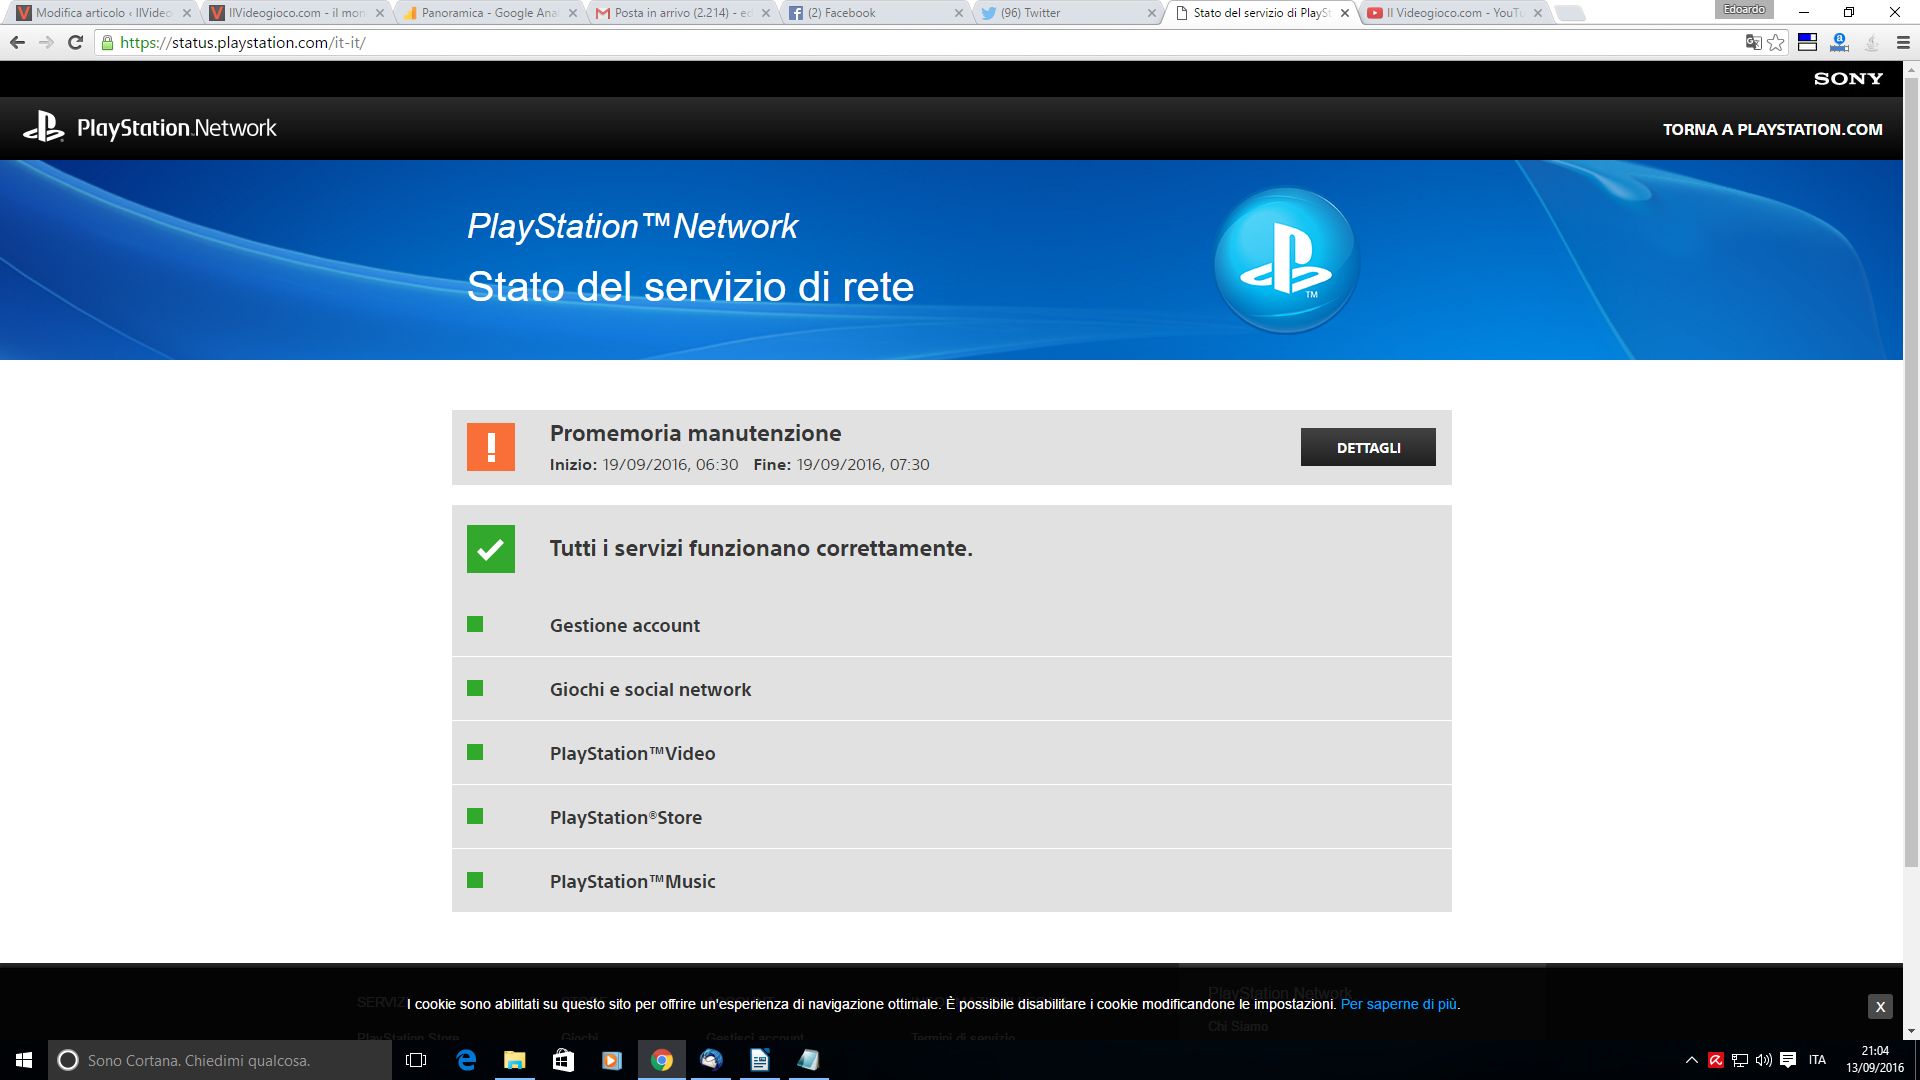Click the green checkmark status icon
Image resolution: width=1920 pixels, height=1080 pixels.
click(491, 548)
